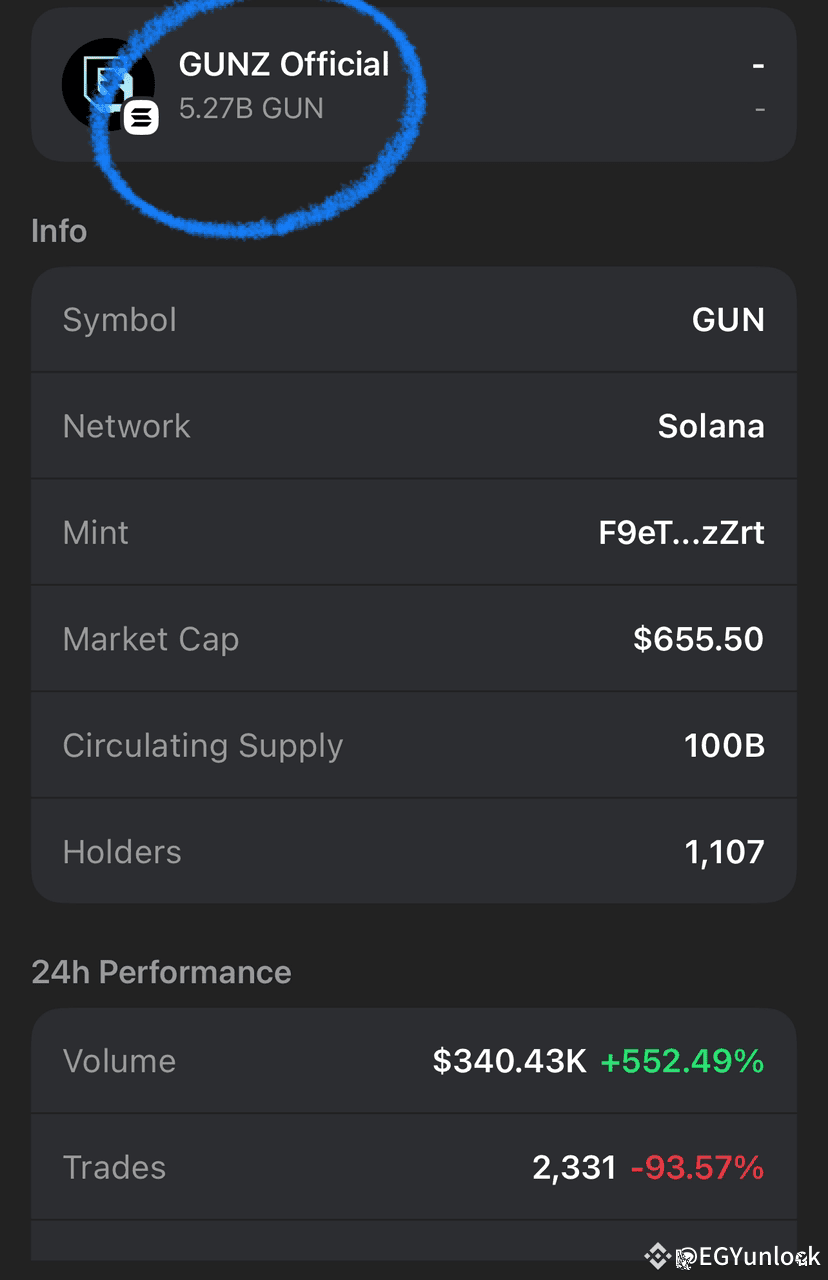This screenshot has height=1280, width=828.
Task: Tap the Circulating Supply row
Action: tap(414, 745)
